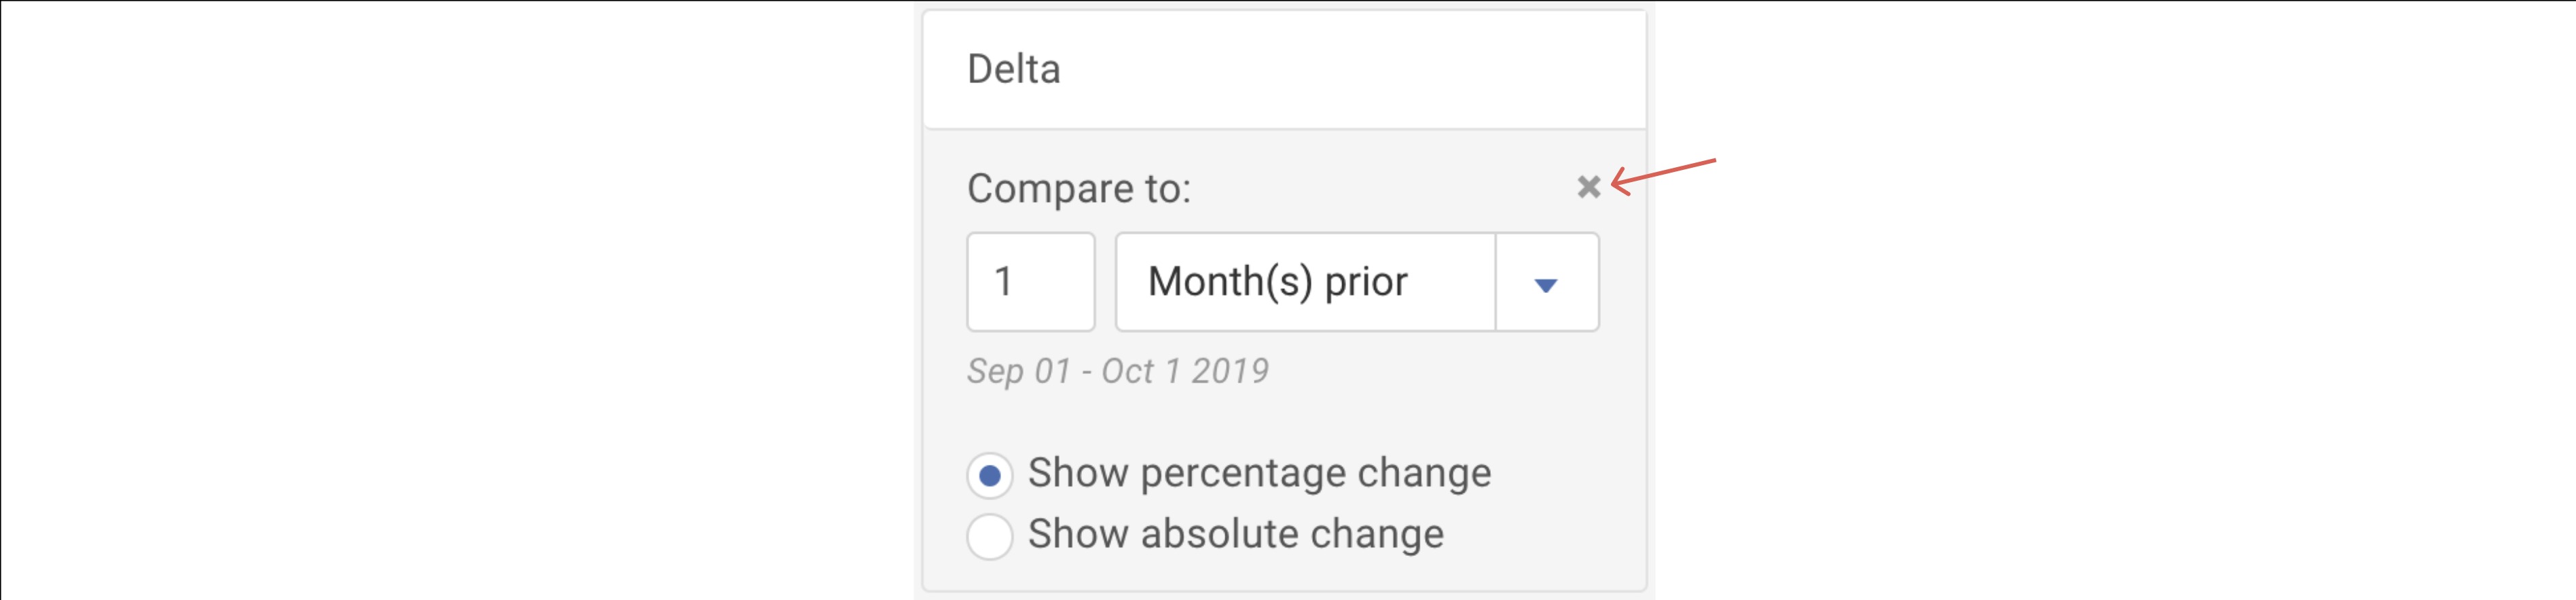Expand the compare period unit selector arrow
The width and height of the screenshot is (2576, 600).
pos(1546,284)
